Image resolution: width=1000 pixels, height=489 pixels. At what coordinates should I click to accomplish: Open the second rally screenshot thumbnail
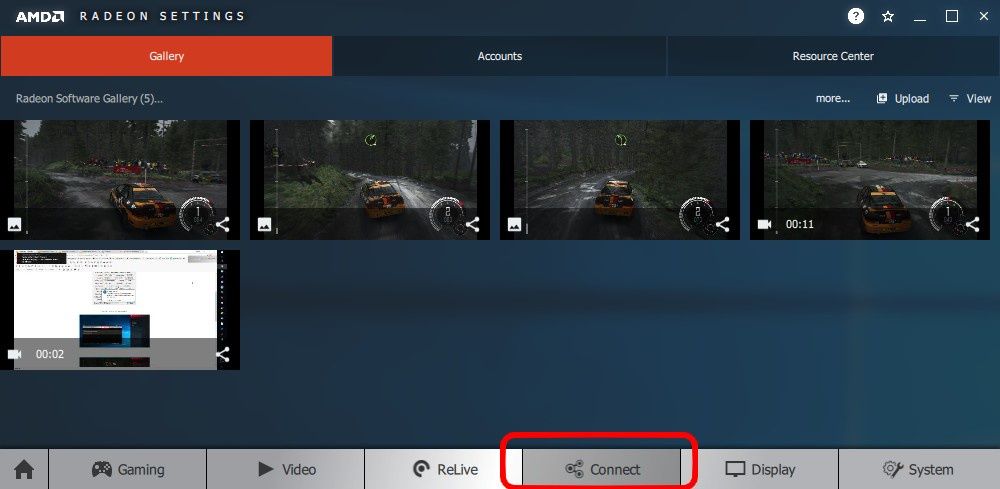[x=370, y=180]
